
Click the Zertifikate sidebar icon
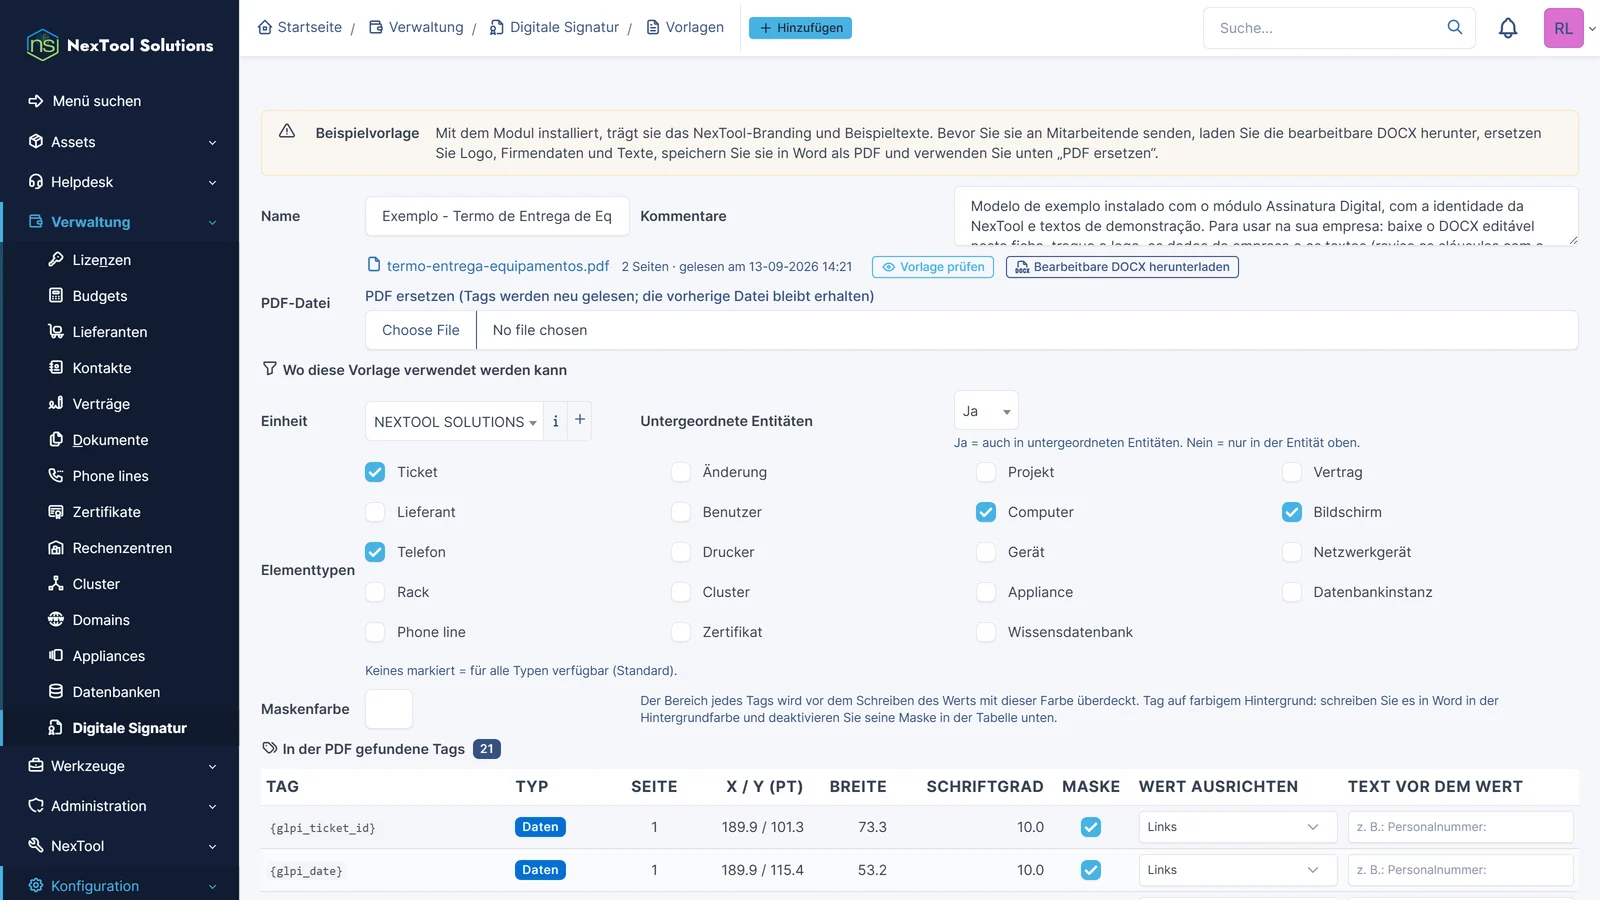[x=56, y=512]
